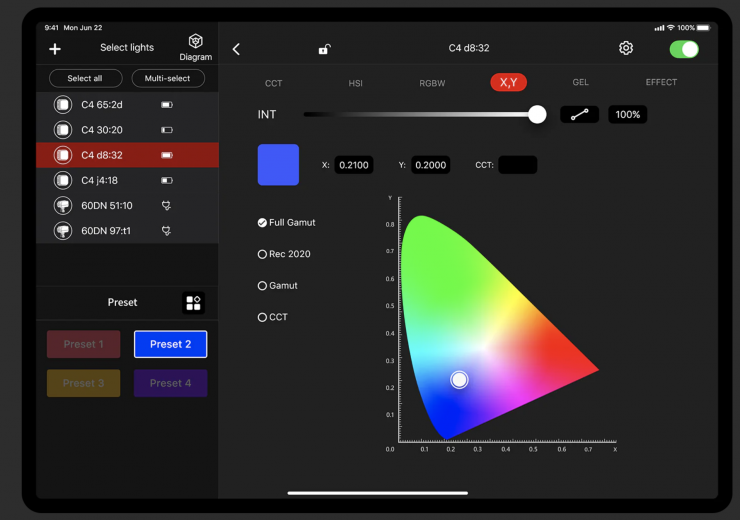Open the preset grid icon
The width and height of the screenshot is (740, 520).
[x=193, y=303]
